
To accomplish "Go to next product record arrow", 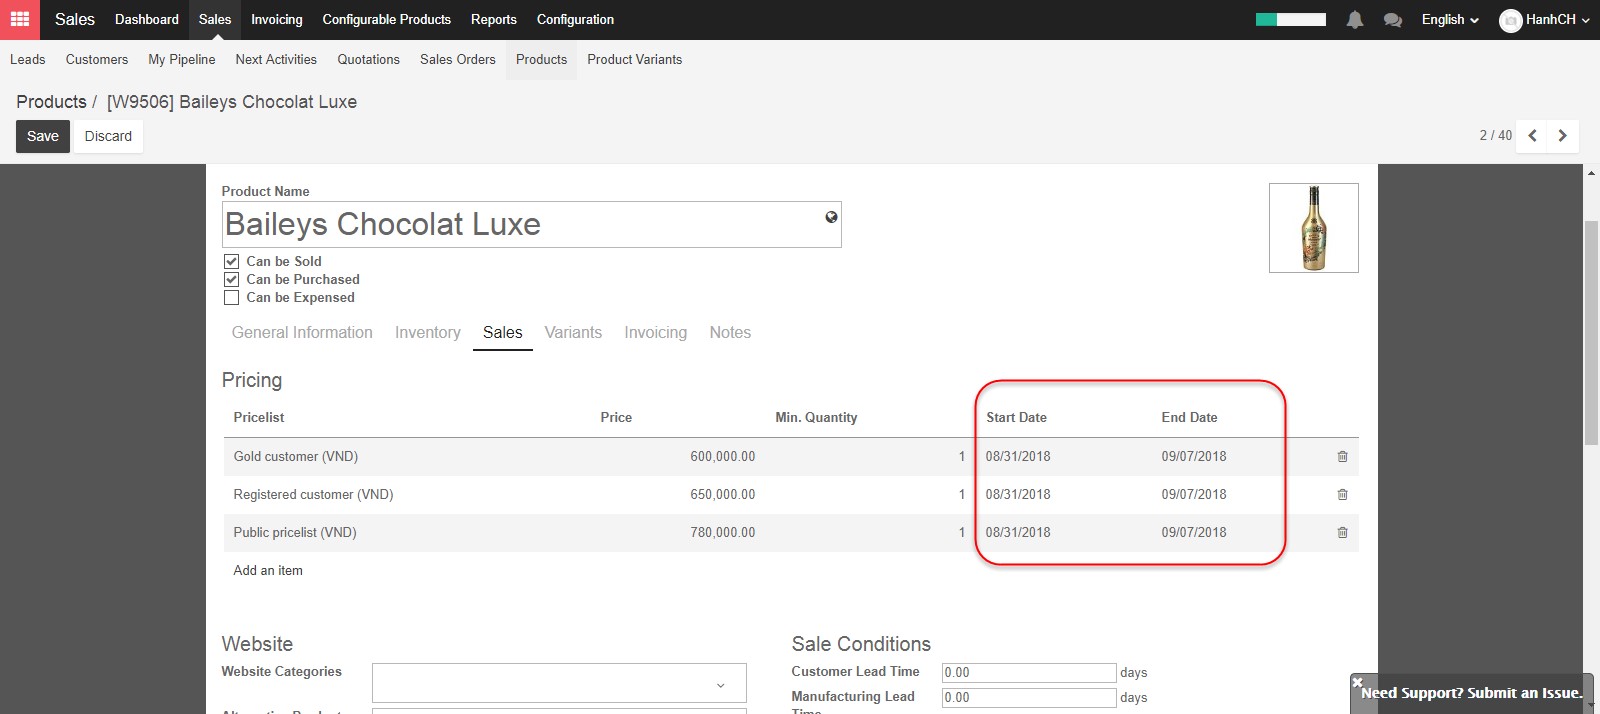I will (x=1563, y=136).
